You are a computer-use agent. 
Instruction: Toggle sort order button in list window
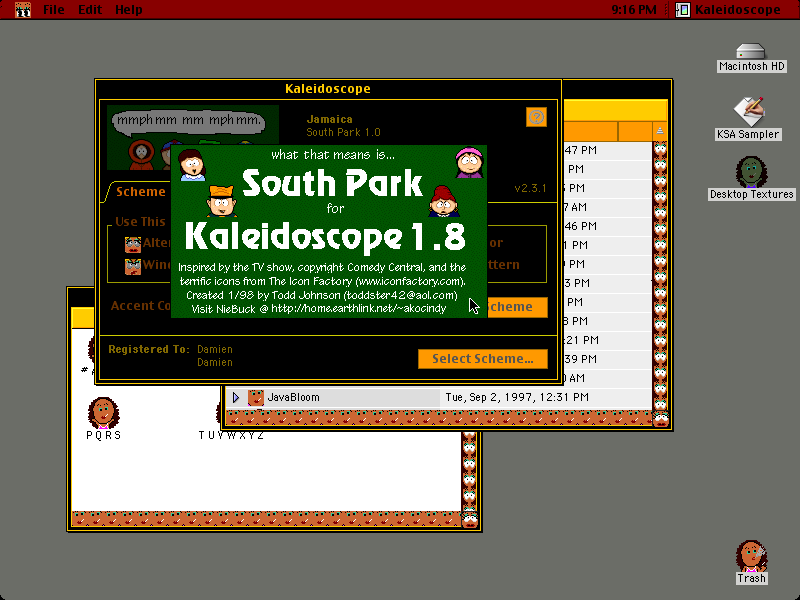click(660, 131)
